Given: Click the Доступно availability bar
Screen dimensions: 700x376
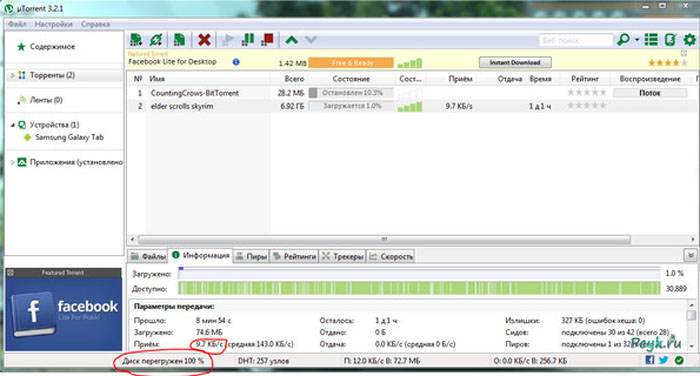Looking at the screenshot, I should click(x=419, y=288).
